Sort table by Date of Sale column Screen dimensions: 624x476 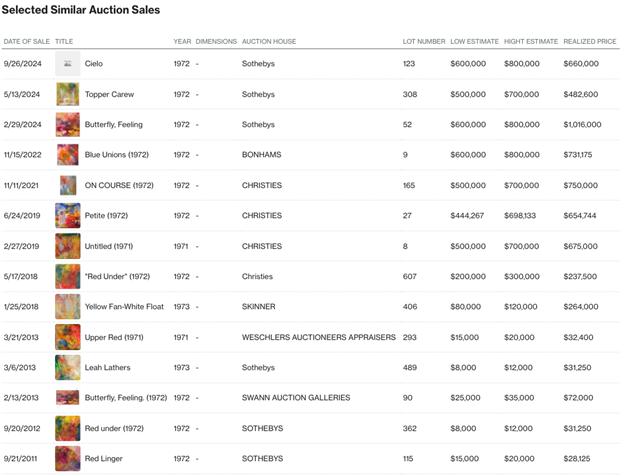tap(27, 42)
